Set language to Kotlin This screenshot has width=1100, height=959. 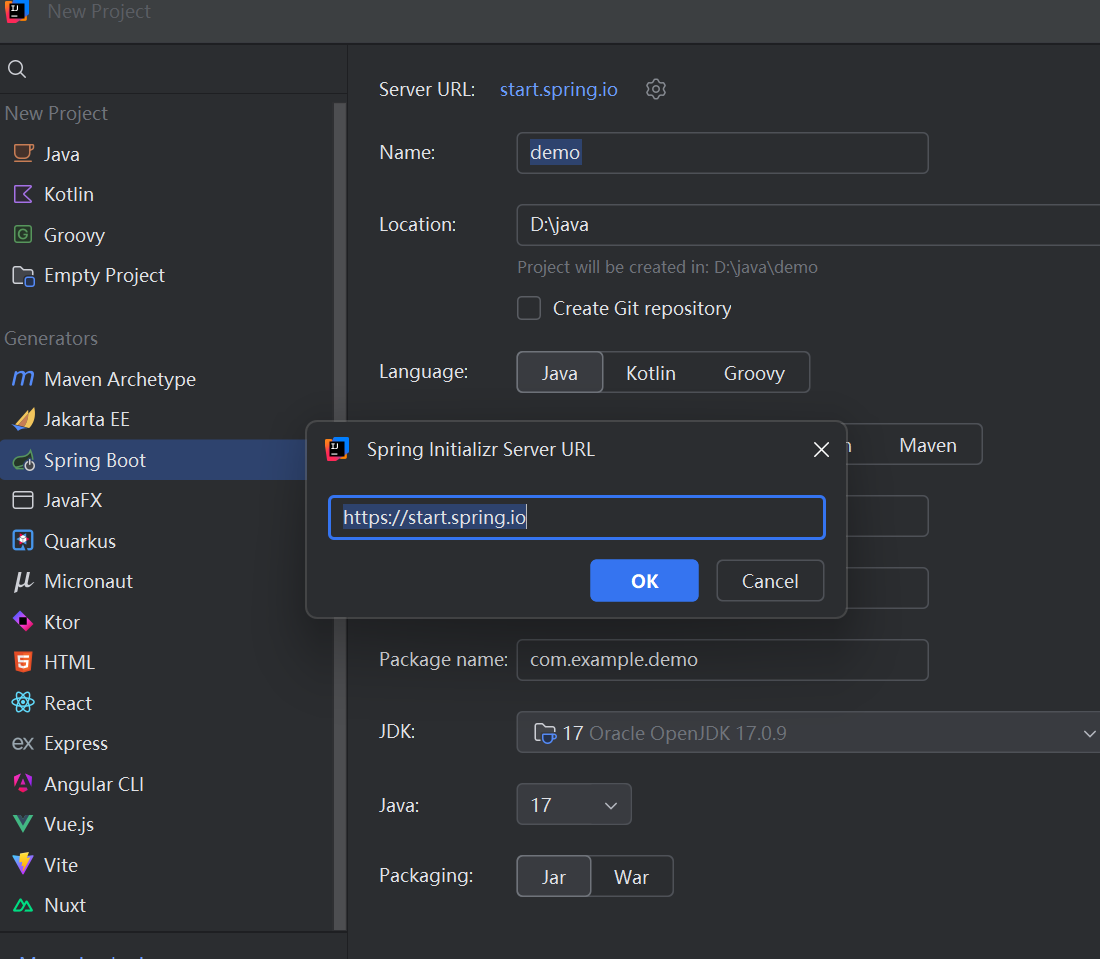point(651,373)
